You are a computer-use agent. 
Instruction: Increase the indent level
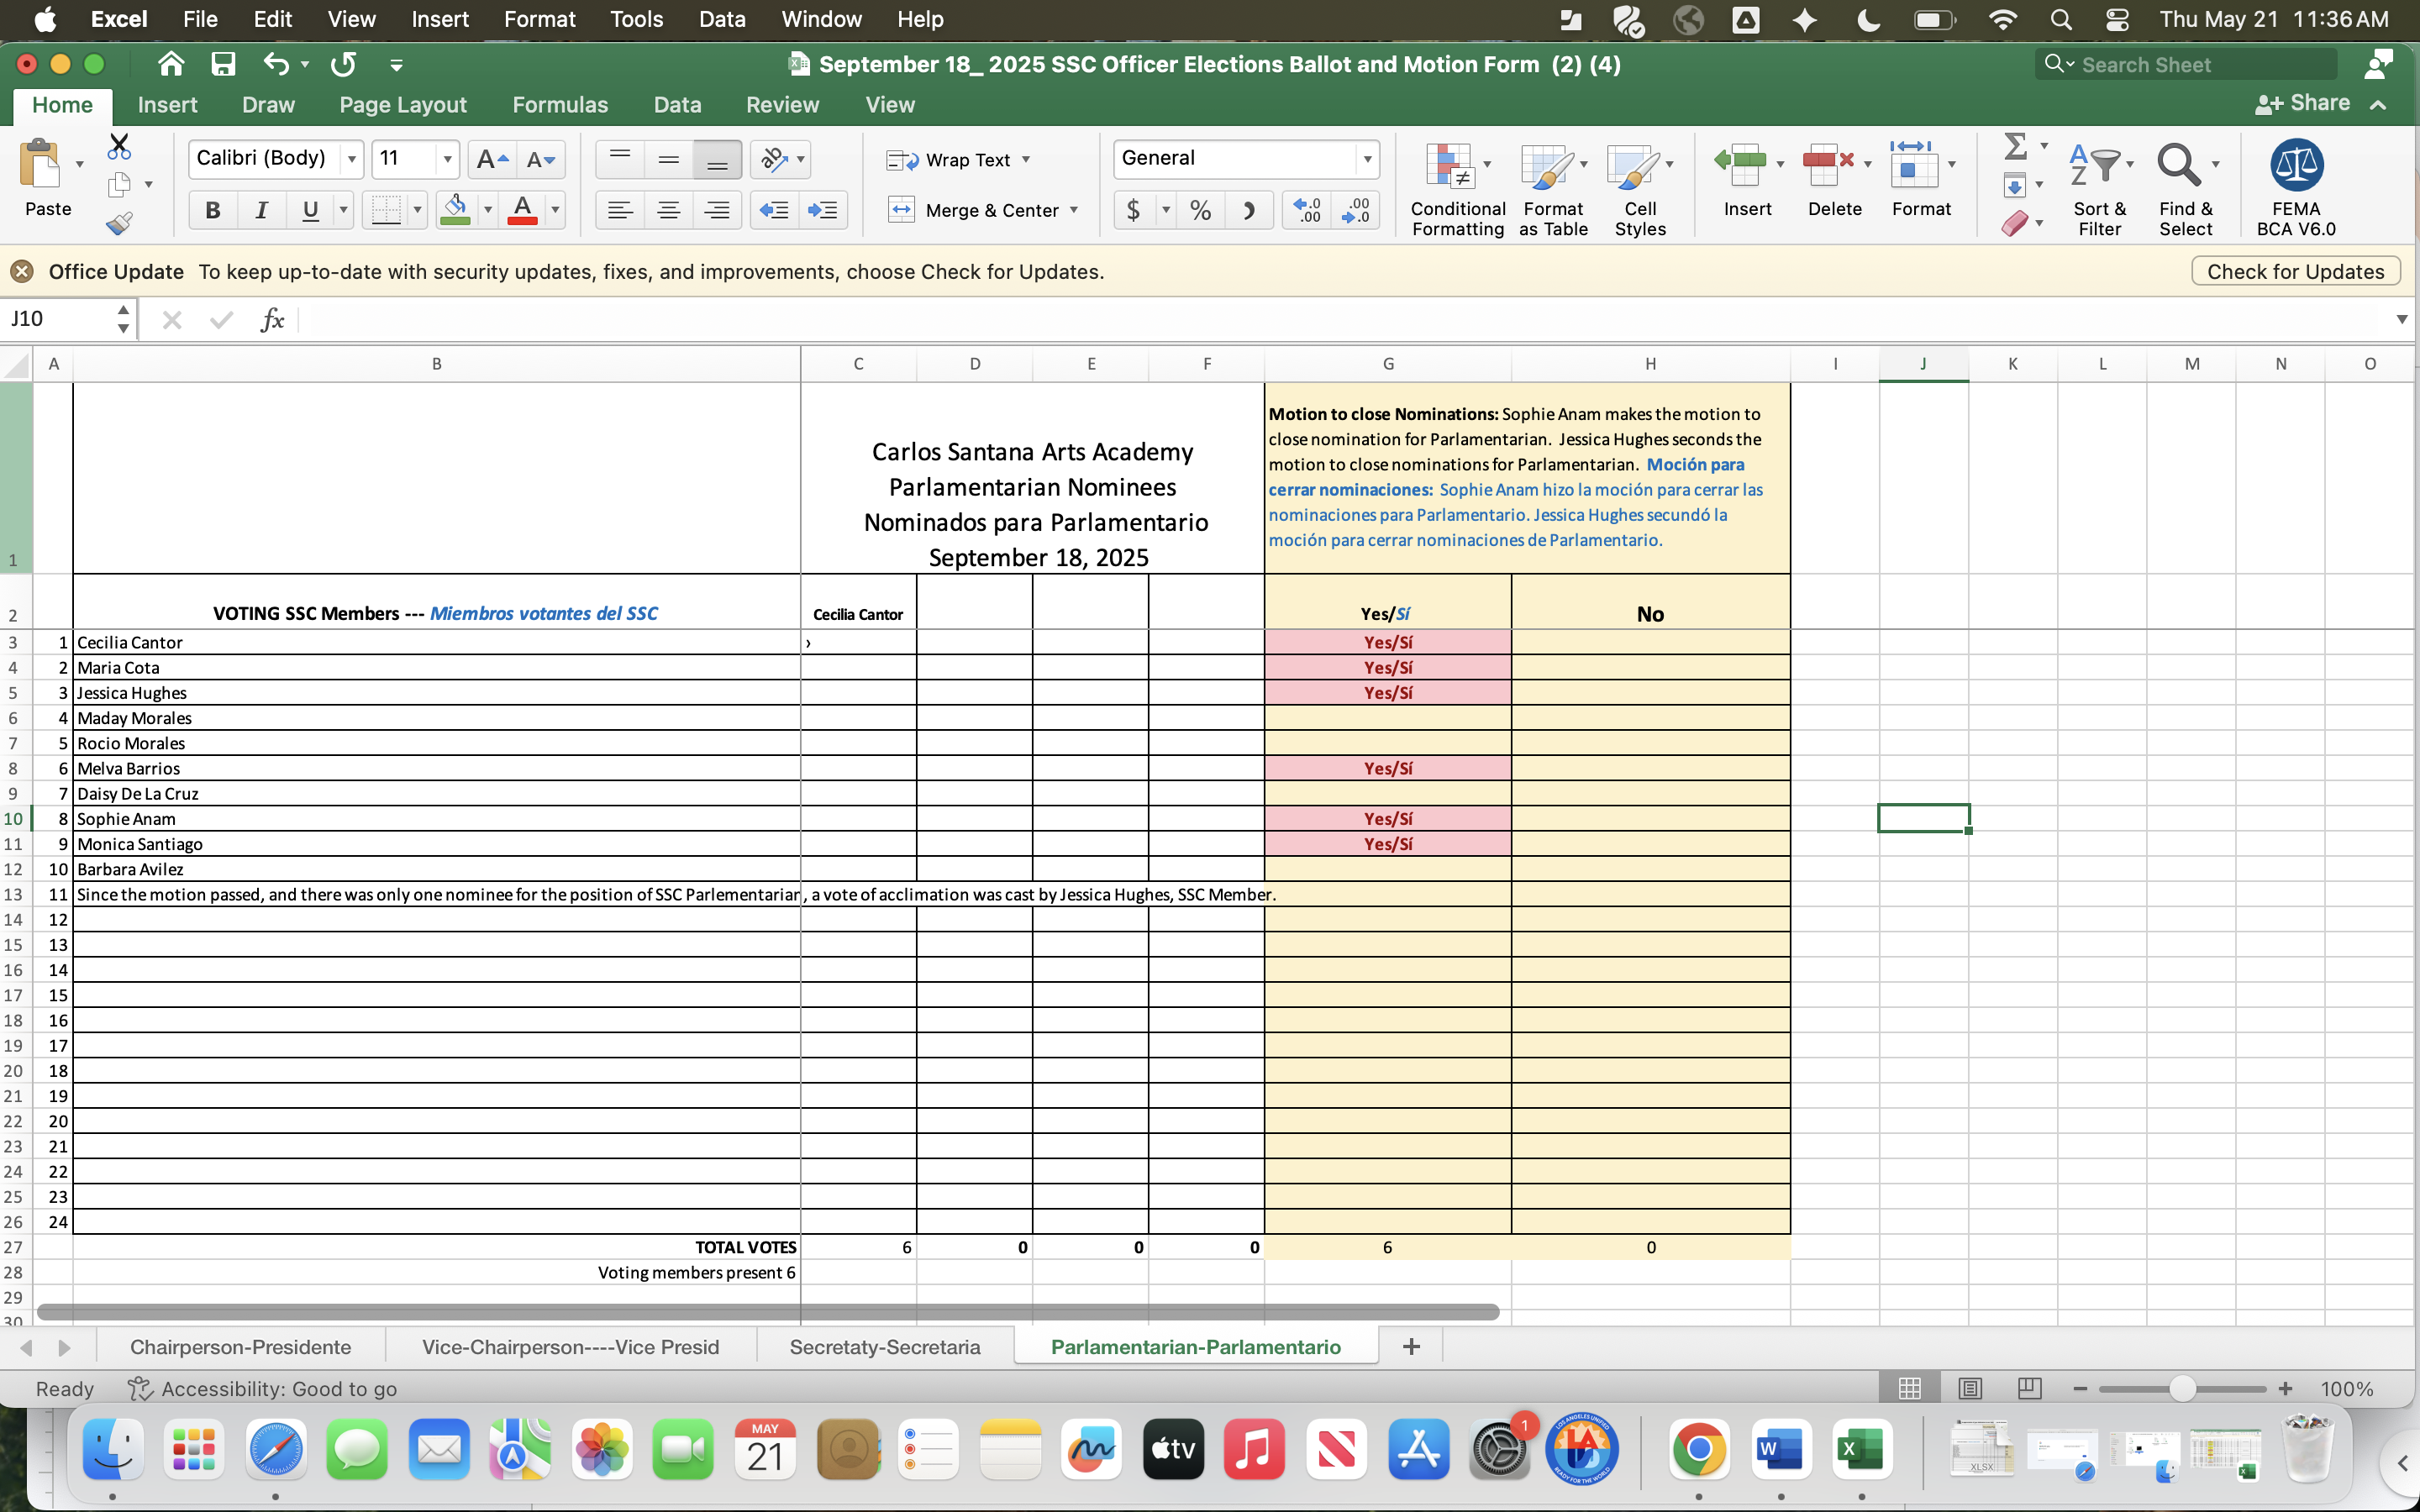[822, 210]
